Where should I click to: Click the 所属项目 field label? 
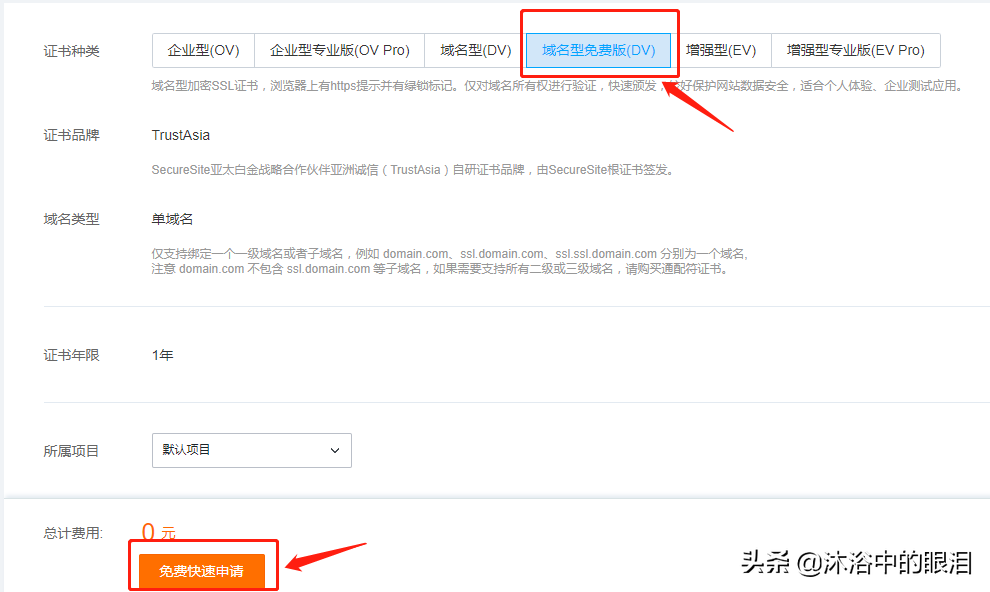click(x=72, y=451)
